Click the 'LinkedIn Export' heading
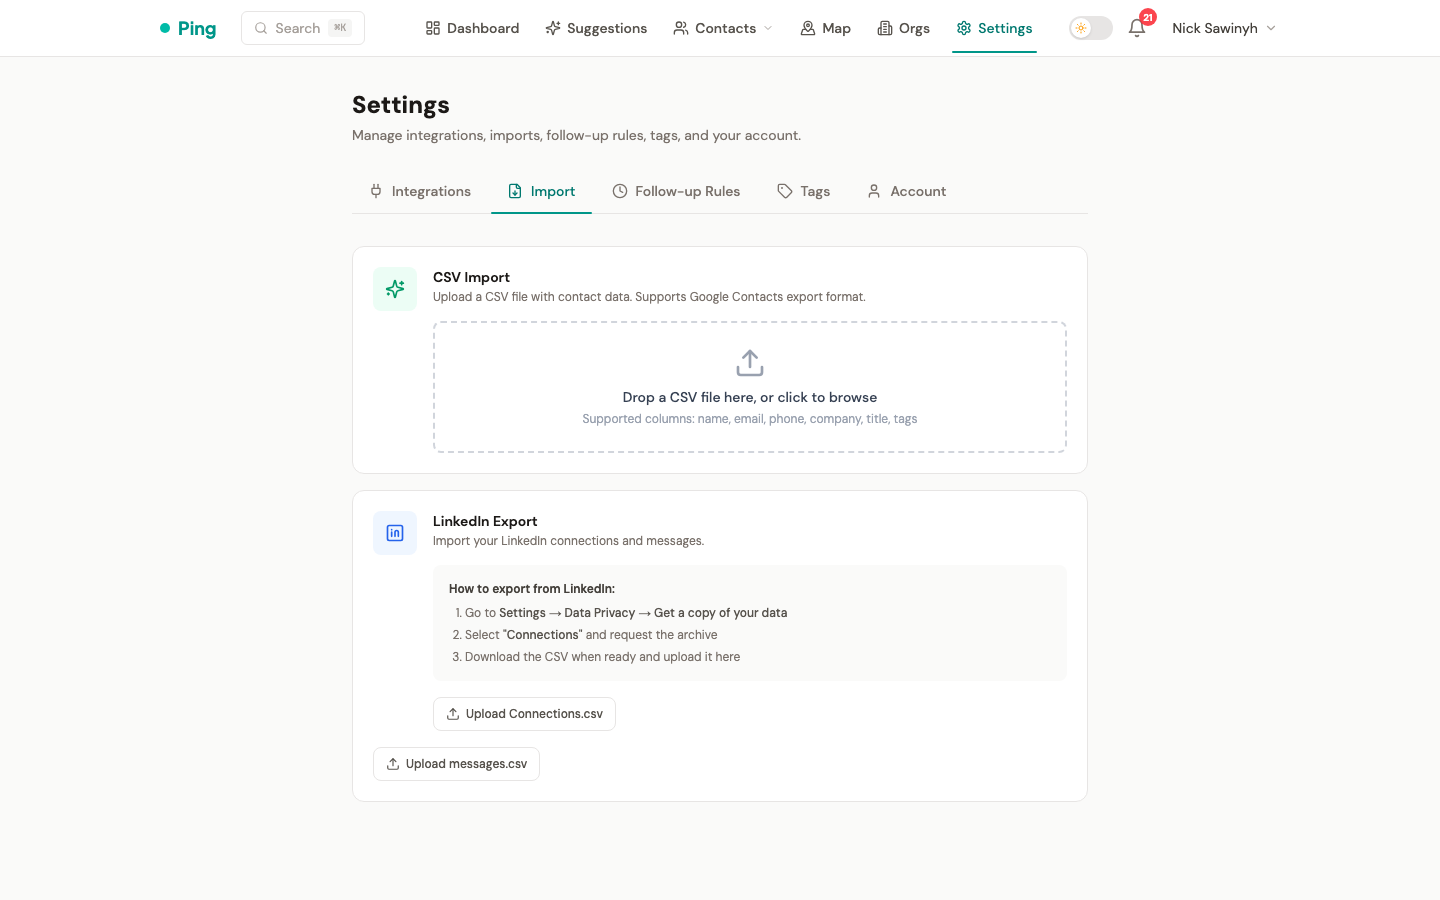This screenshot has width=1440, height=900. (485, 521)
